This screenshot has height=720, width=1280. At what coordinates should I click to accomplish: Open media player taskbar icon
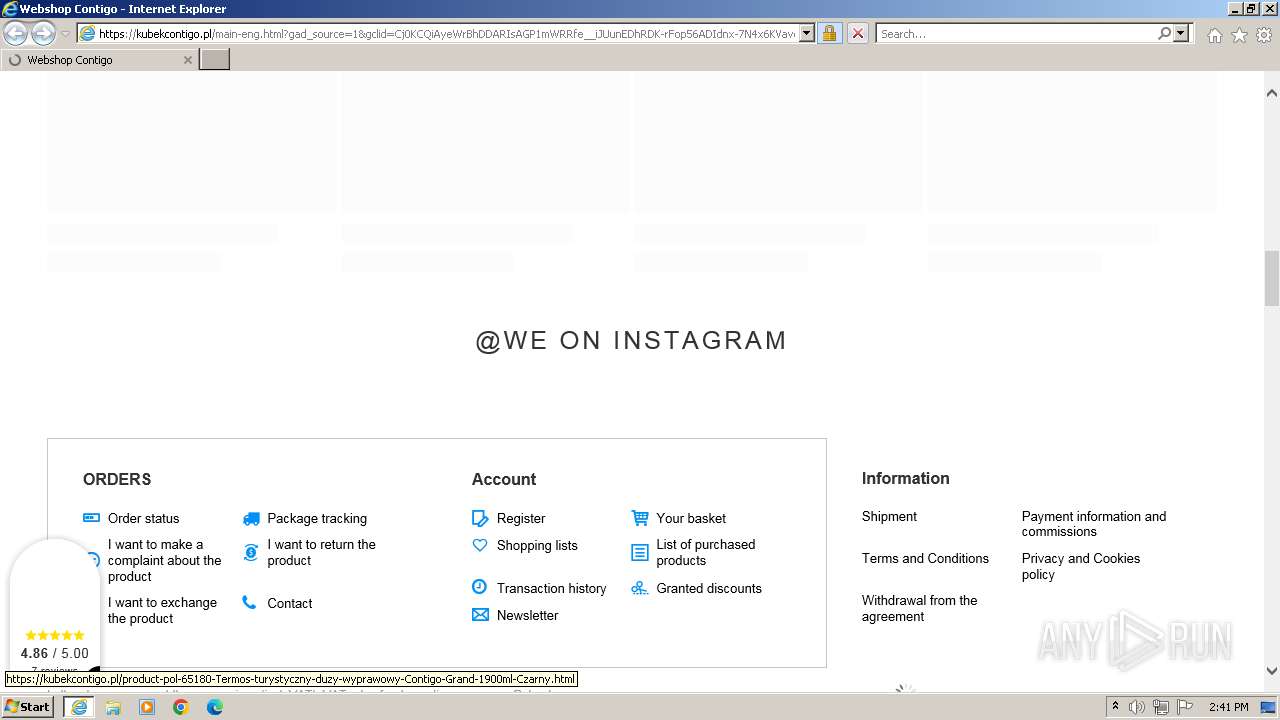(147, 707)
